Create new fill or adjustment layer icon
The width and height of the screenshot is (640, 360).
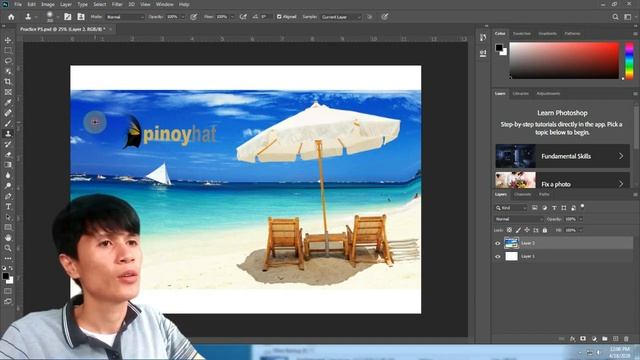point(594,339)
